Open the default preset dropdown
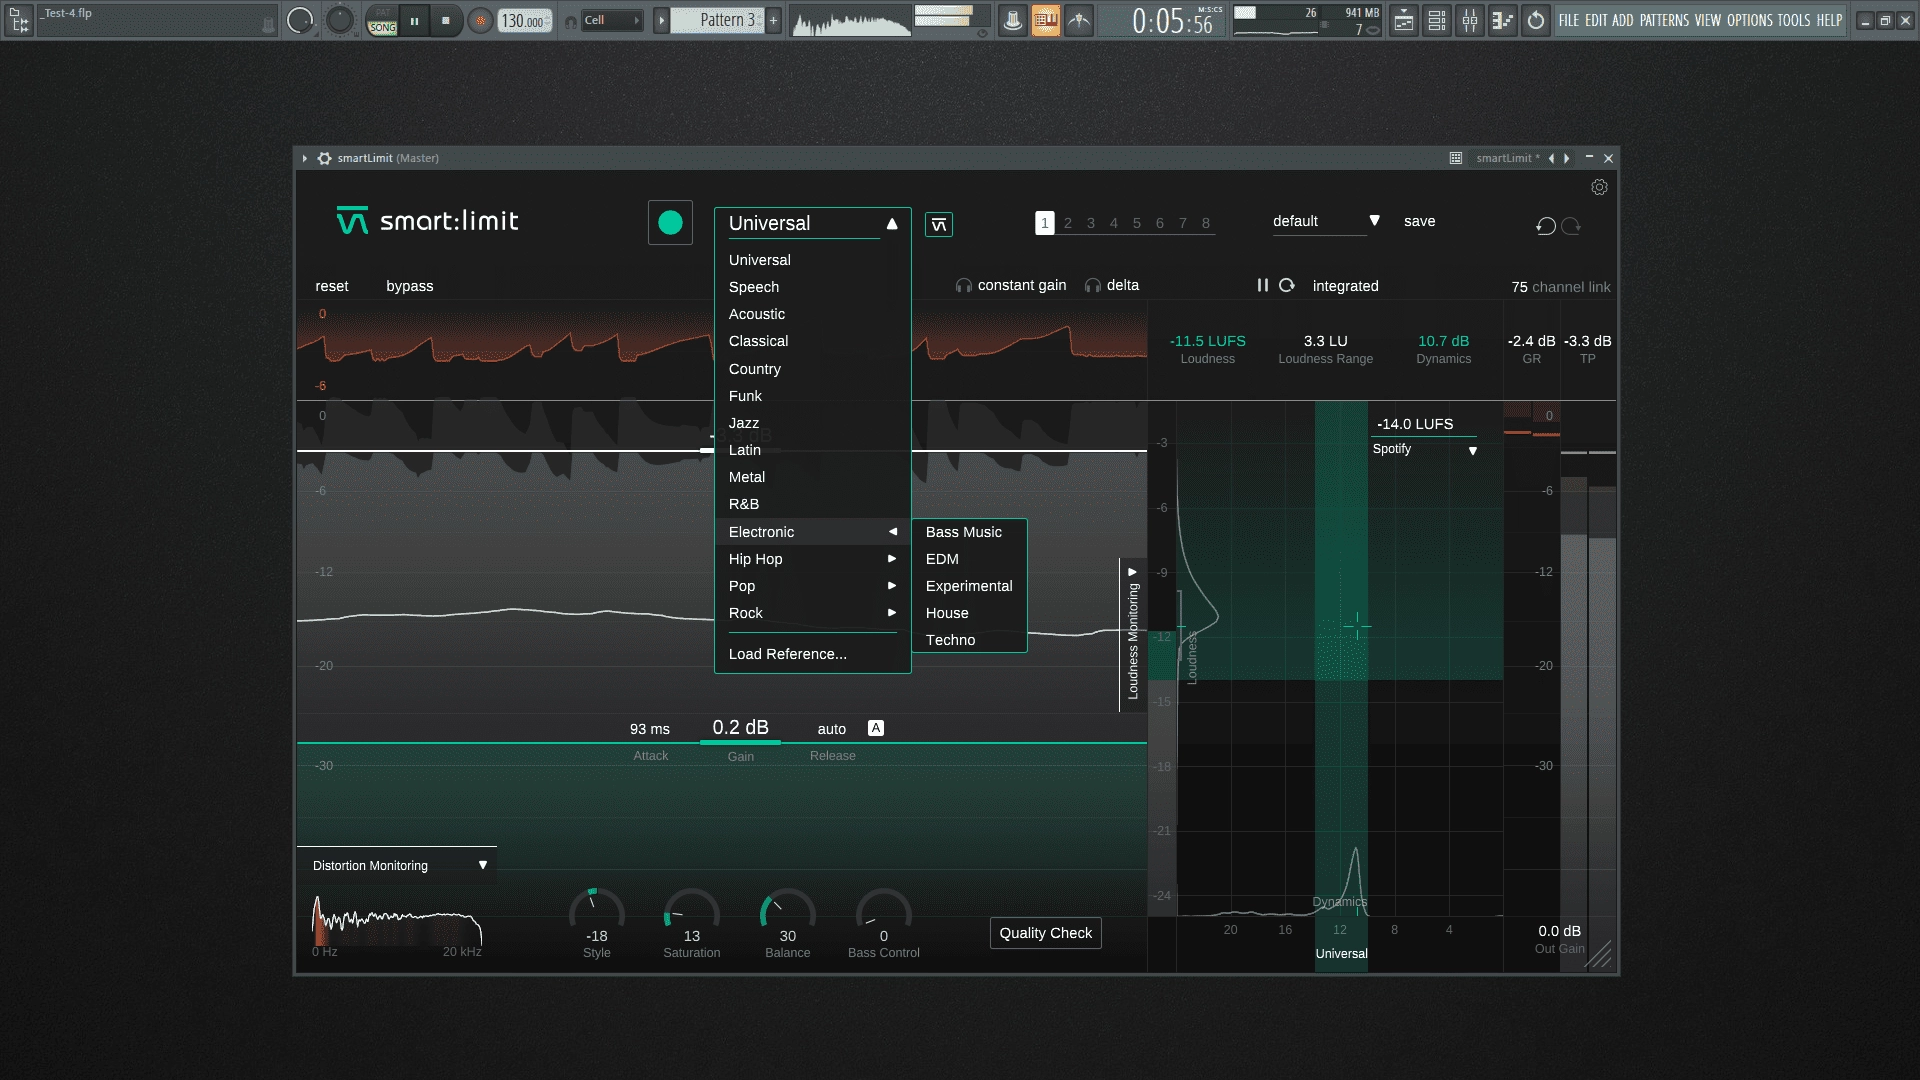Viewport: 1920px width, 1080px height. (1326, 221)
